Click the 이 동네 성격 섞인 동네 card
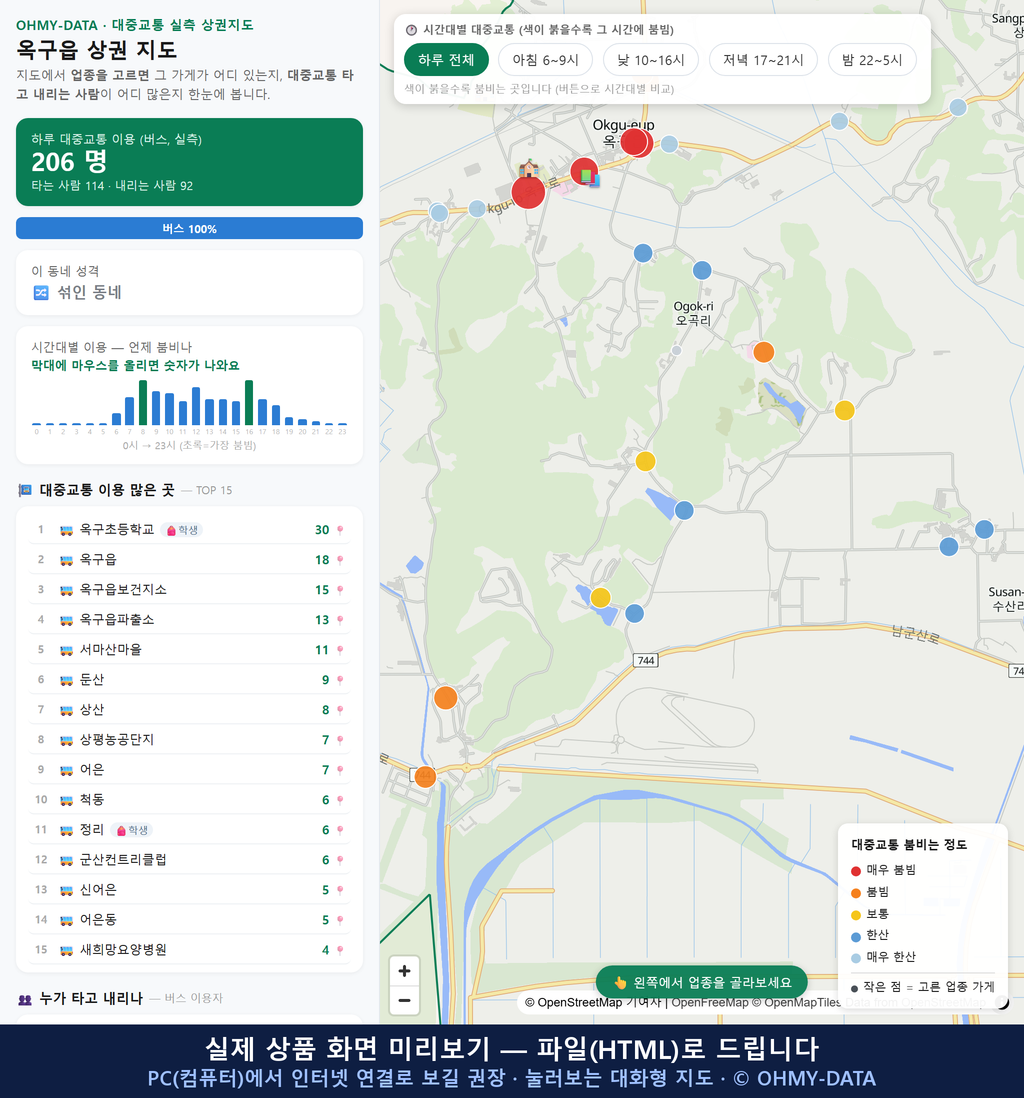This screenshot has width=1024, height=1098. 189,283
